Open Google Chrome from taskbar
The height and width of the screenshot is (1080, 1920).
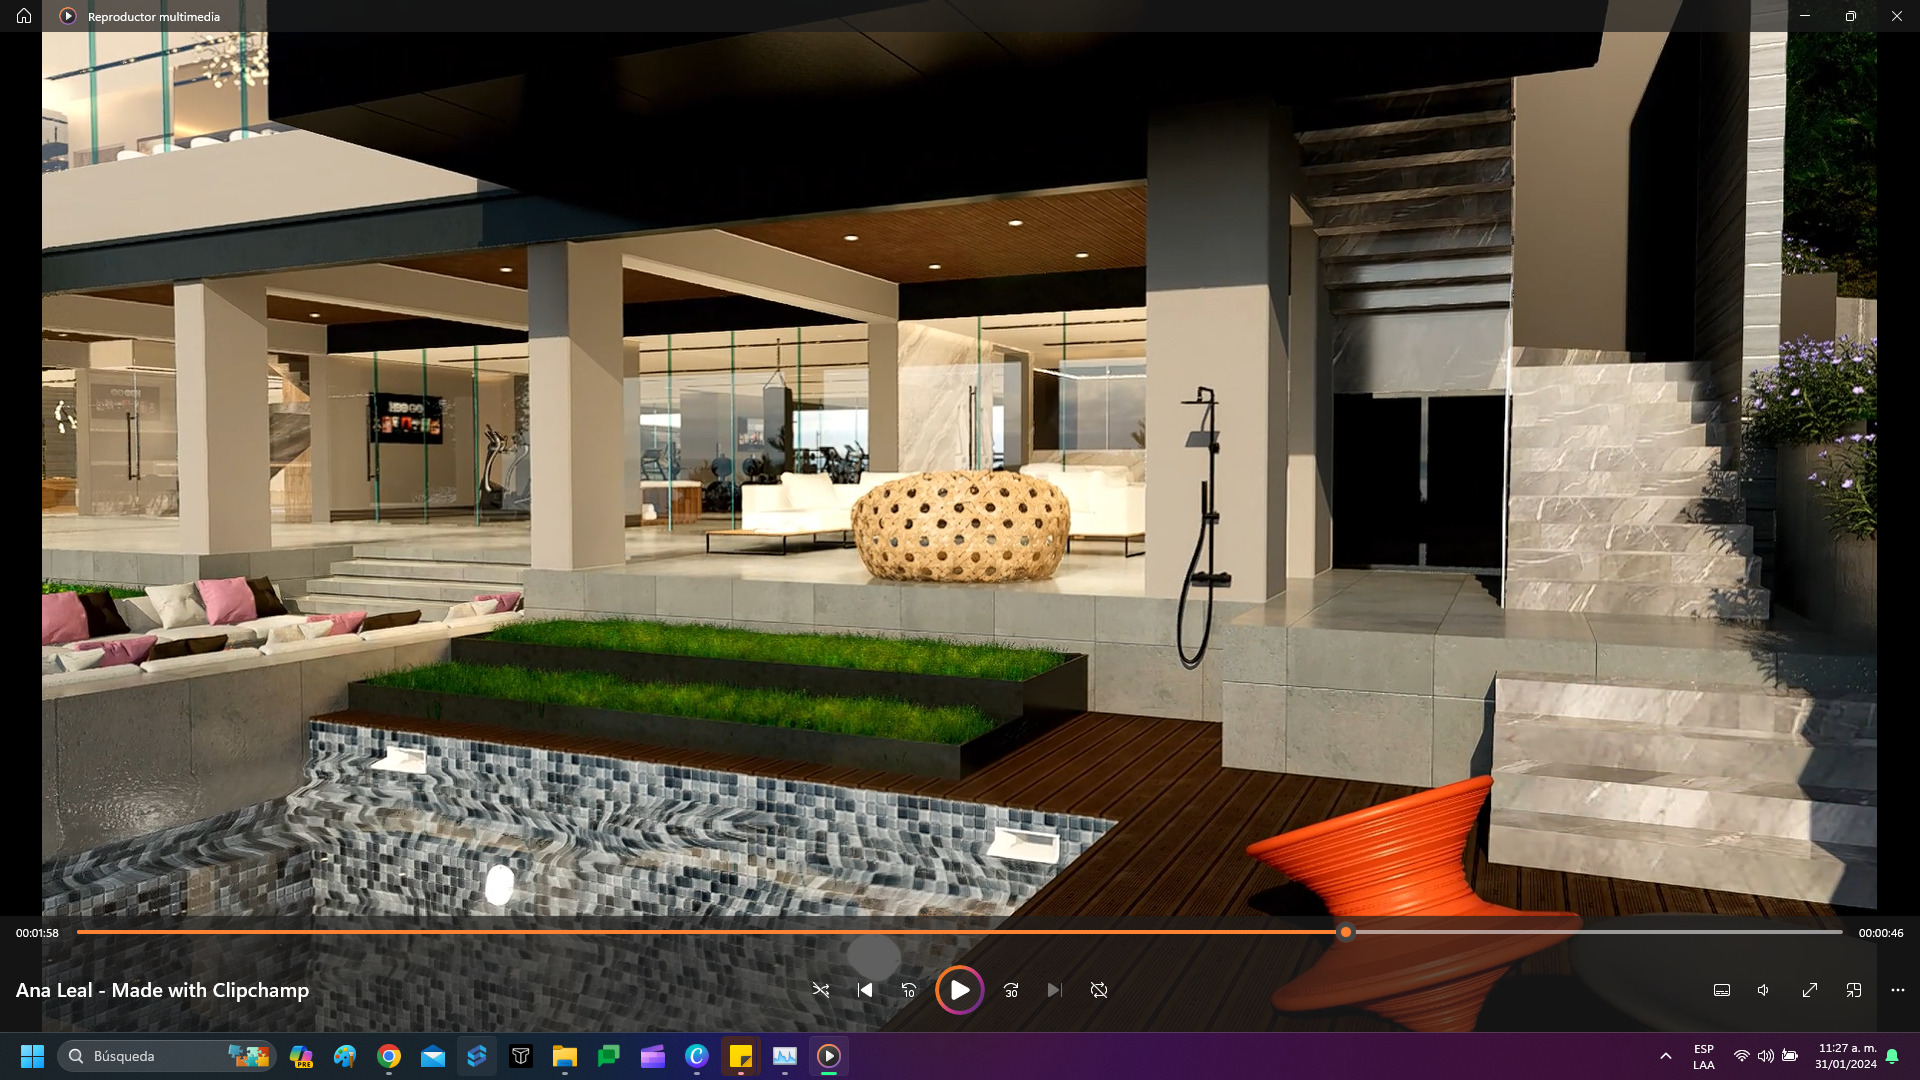click(x=389, y=1056)
